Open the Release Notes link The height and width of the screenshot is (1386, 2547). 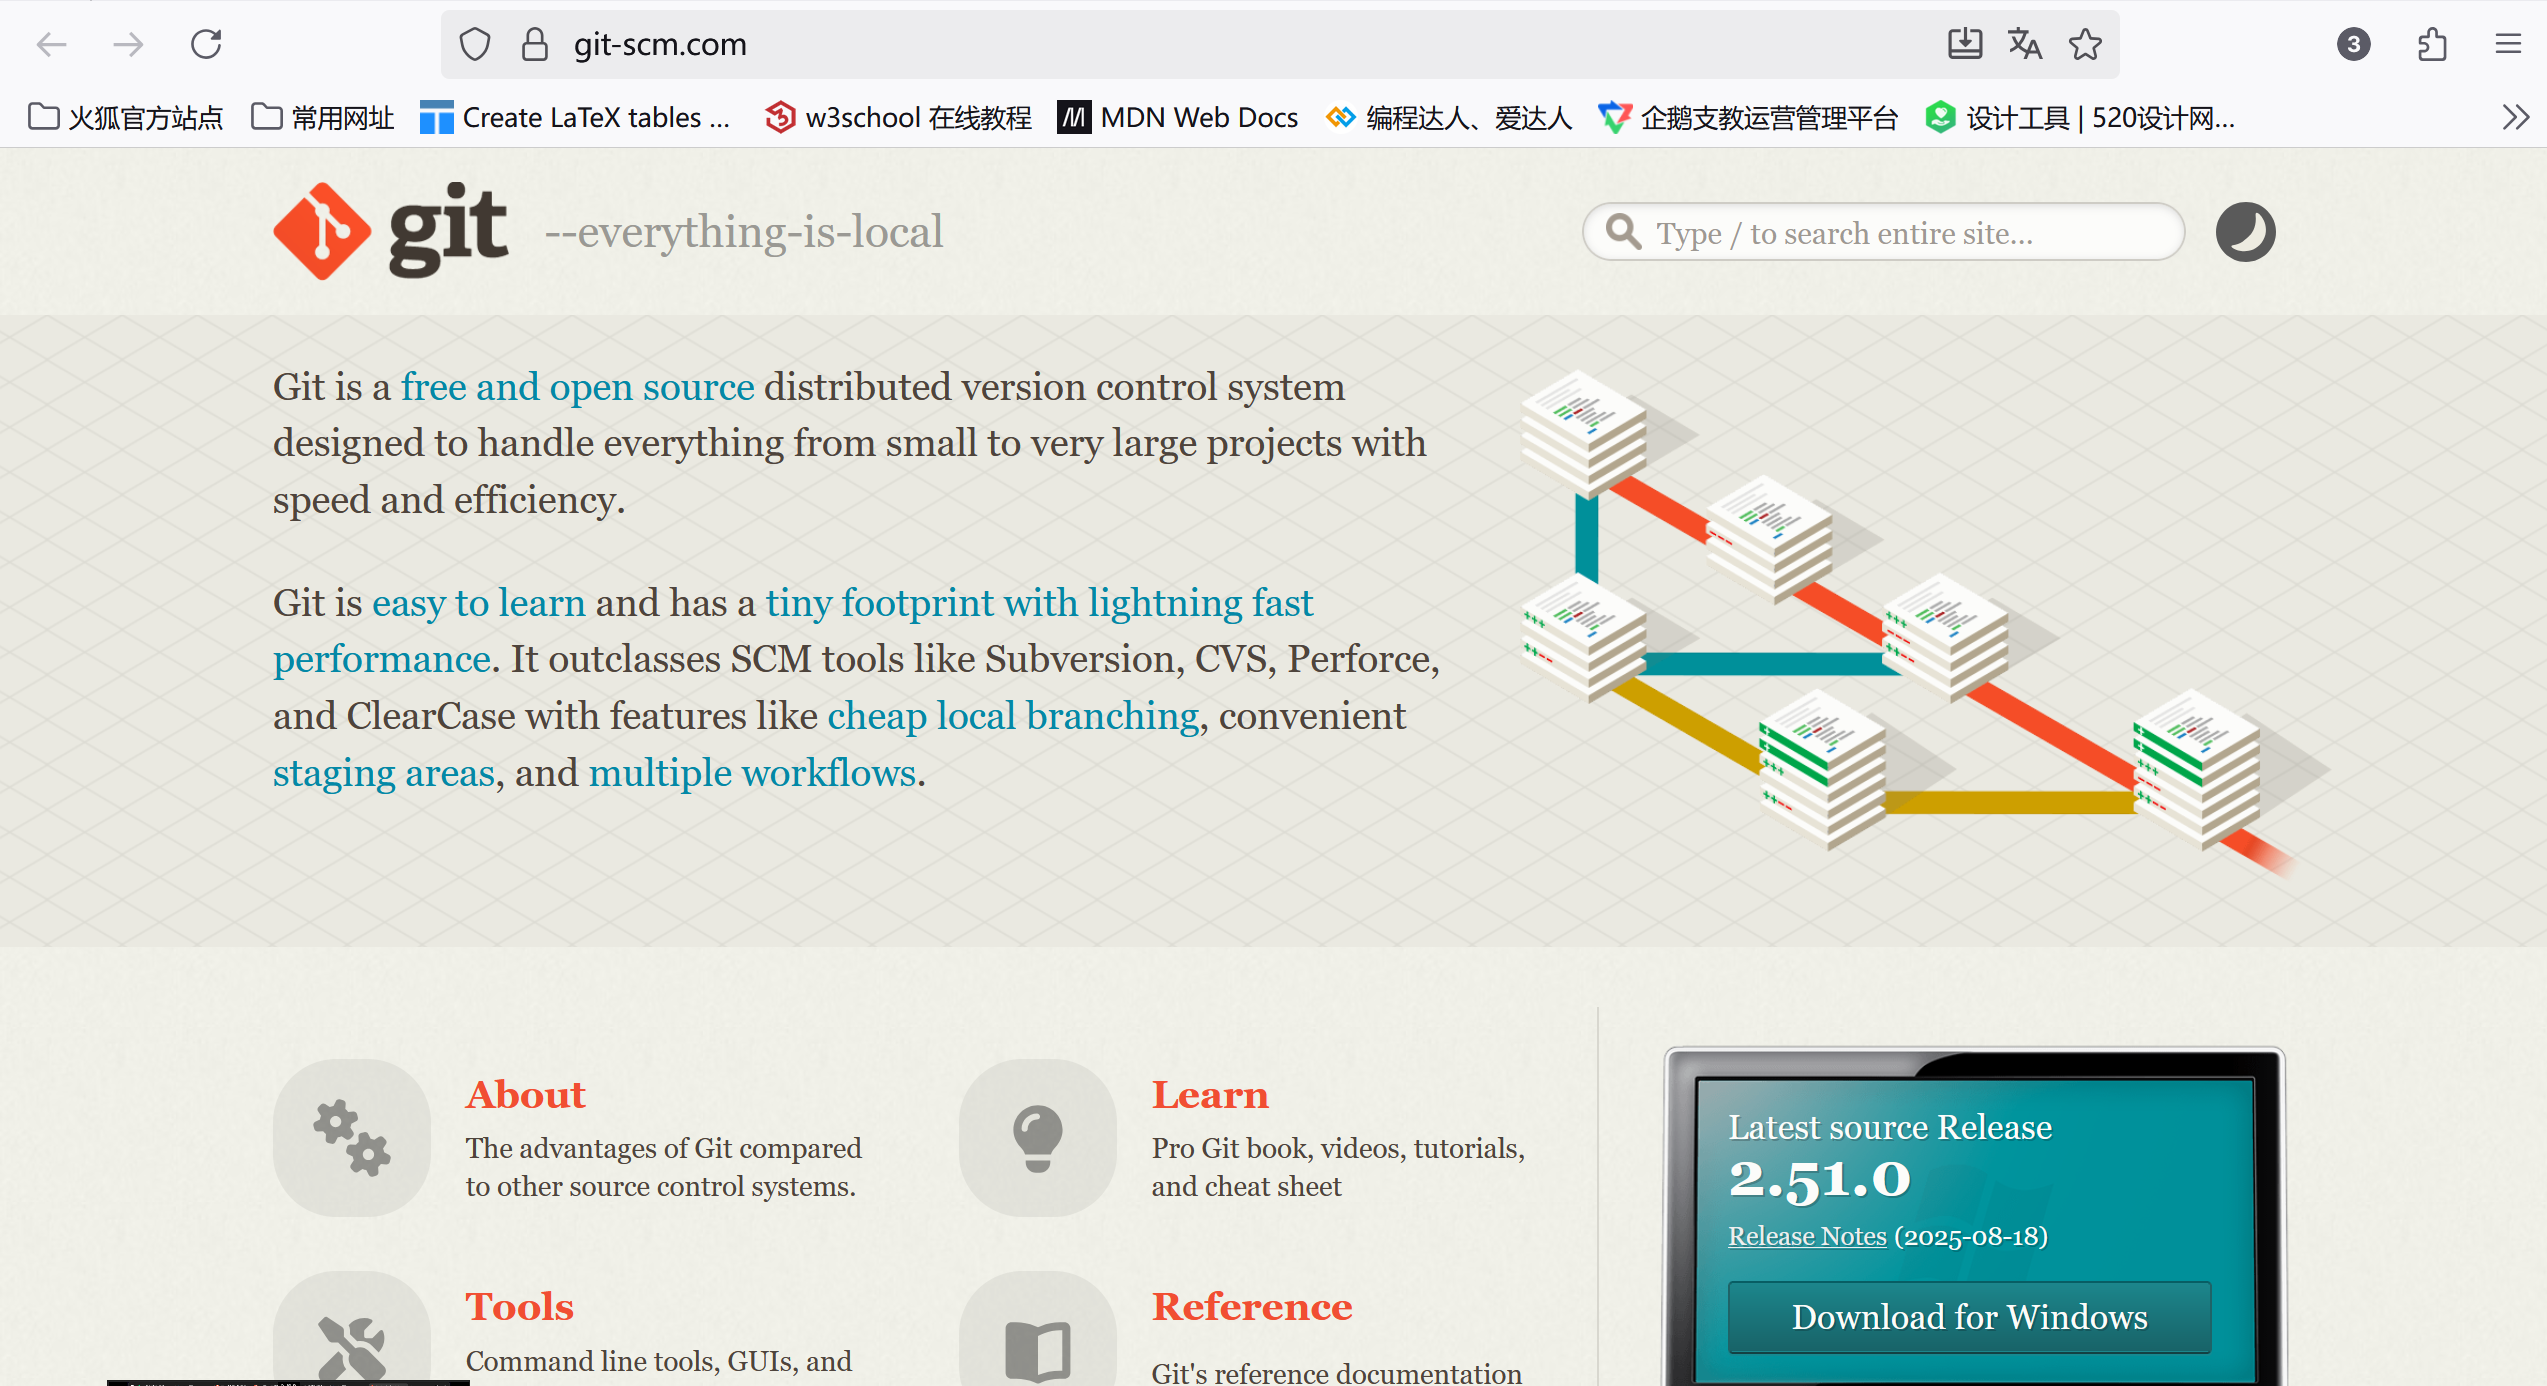point(1806,1236)
